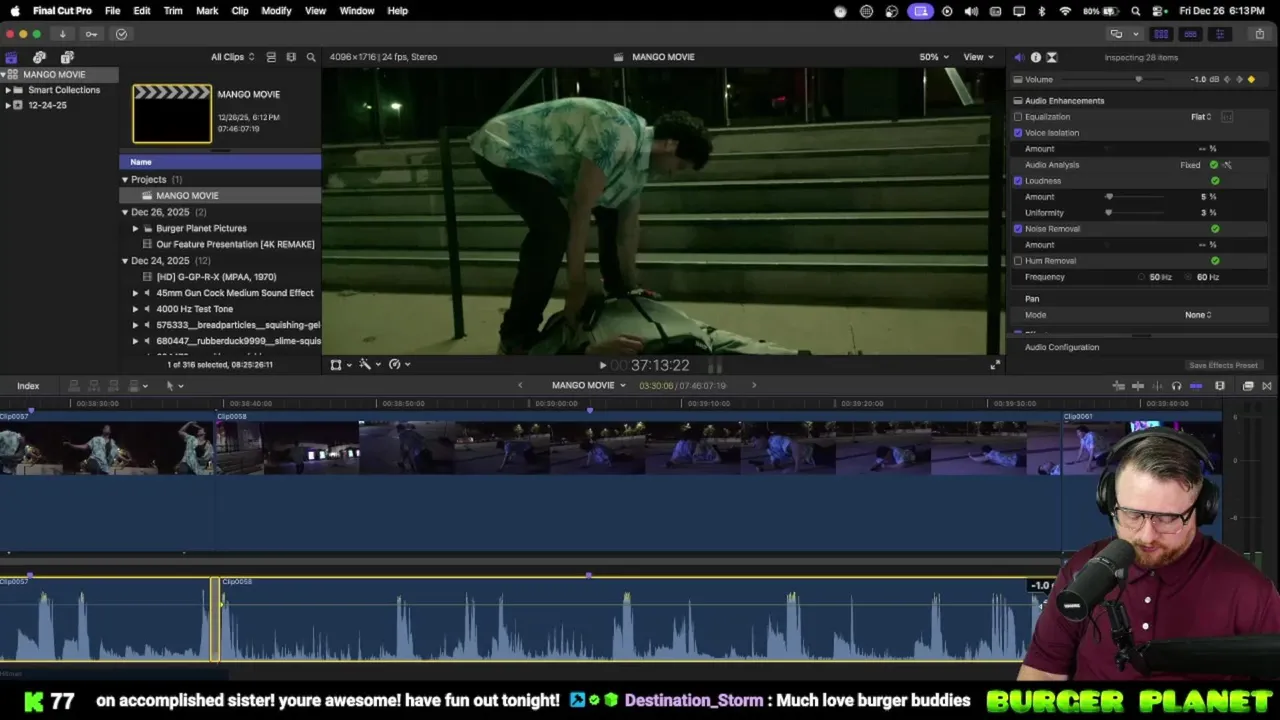
Task: Enable the Equalization checkbox
Action: pyautogui.click(x=1018, y=117)
